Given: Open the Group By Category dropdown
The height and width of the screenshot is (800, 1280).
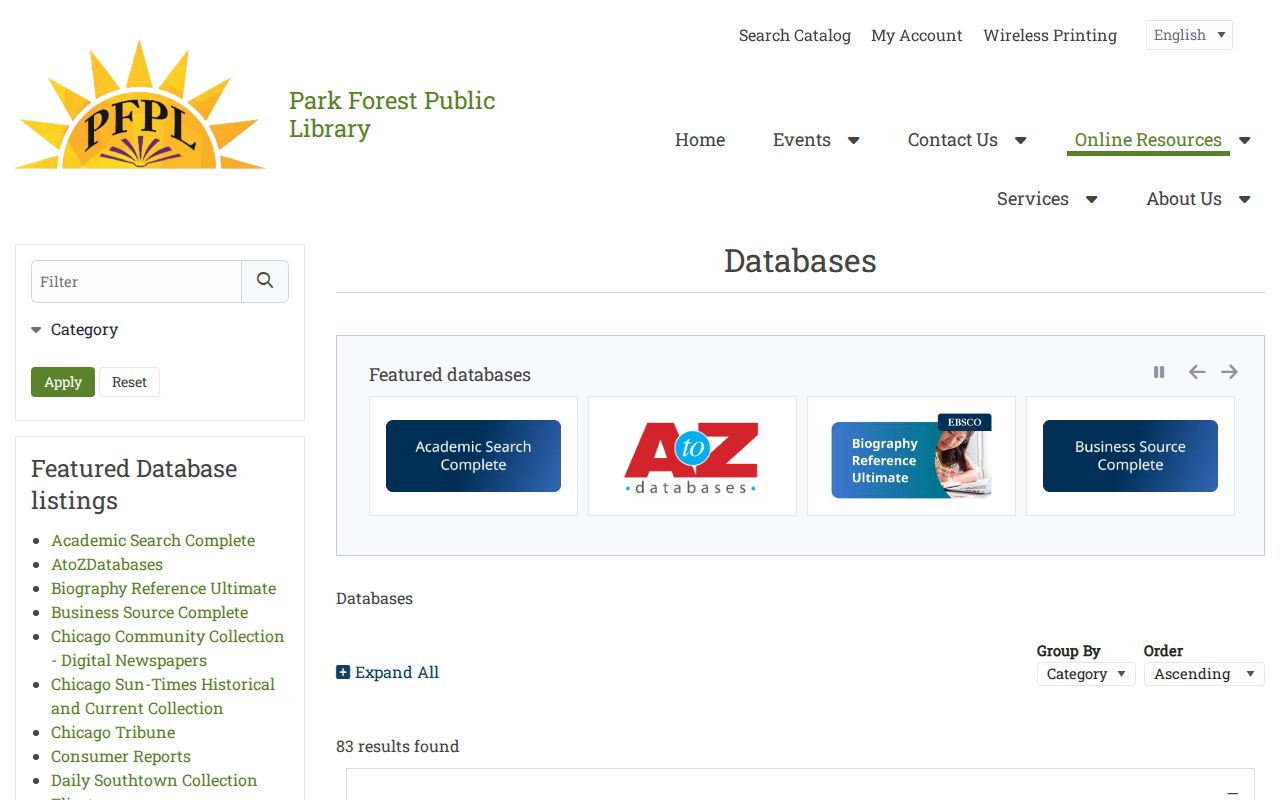Looking at the screenshot, I should [x=1086, y=674].
